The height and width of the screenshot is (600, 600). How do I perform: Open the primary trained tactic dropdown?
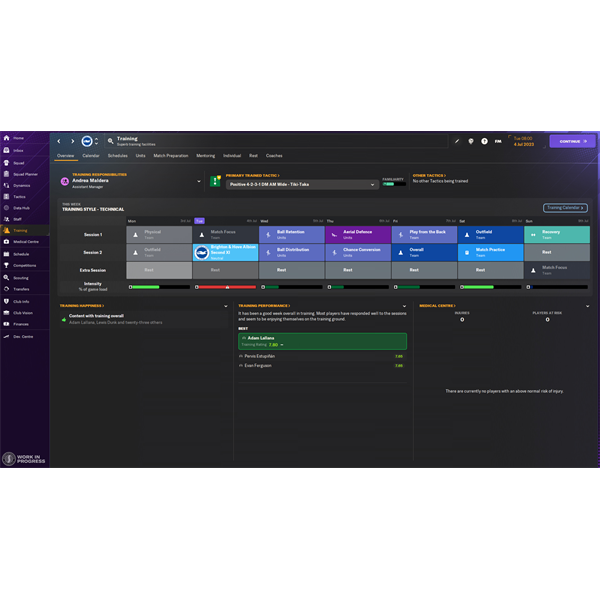click(373, 184)
